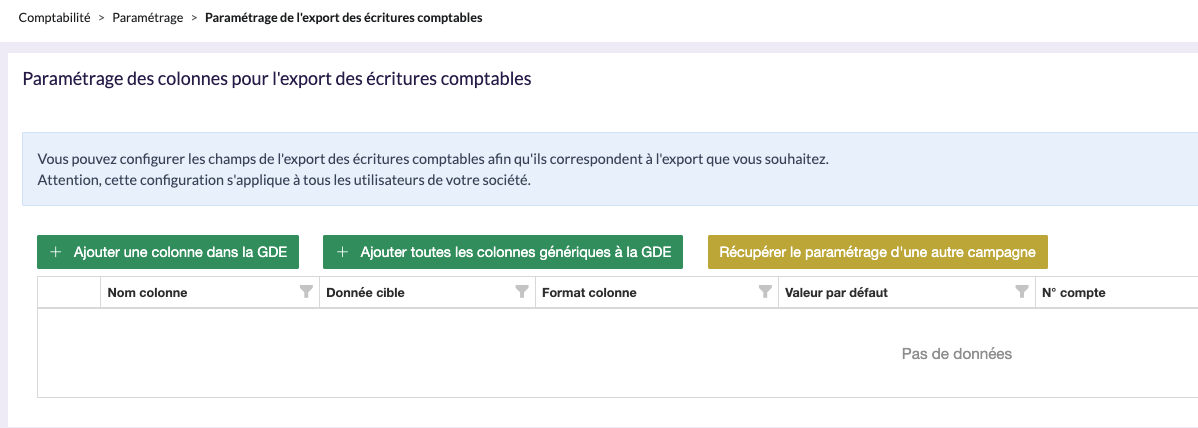
Task: Click plus icon of Ajouter une colonne
Action: pyautogui.click(x=56, y=252)
